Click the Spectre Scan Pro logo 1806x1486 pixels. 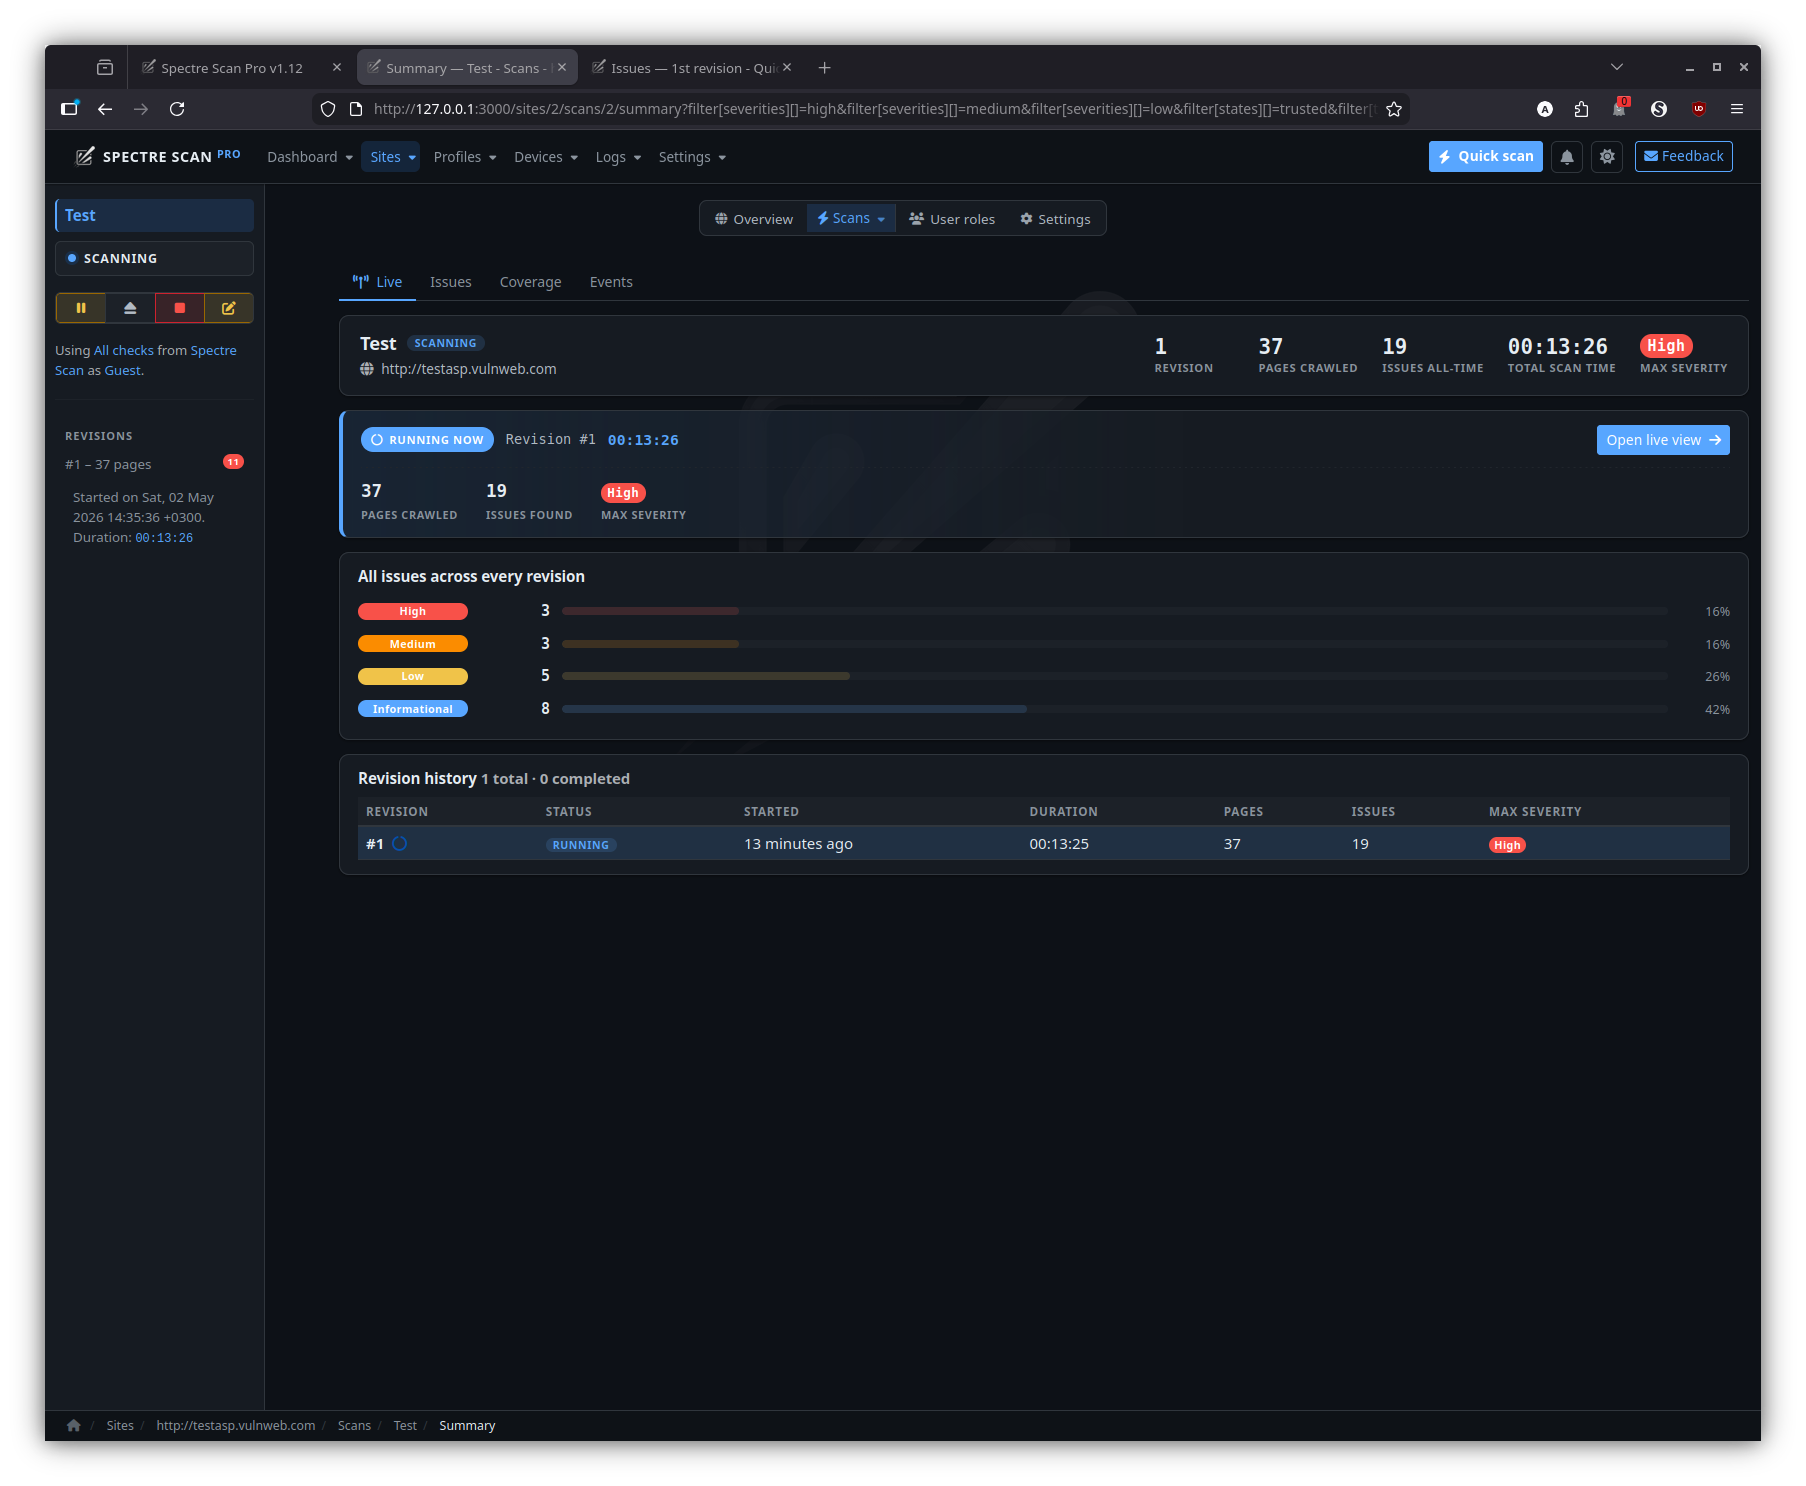(x=158, y=157)
